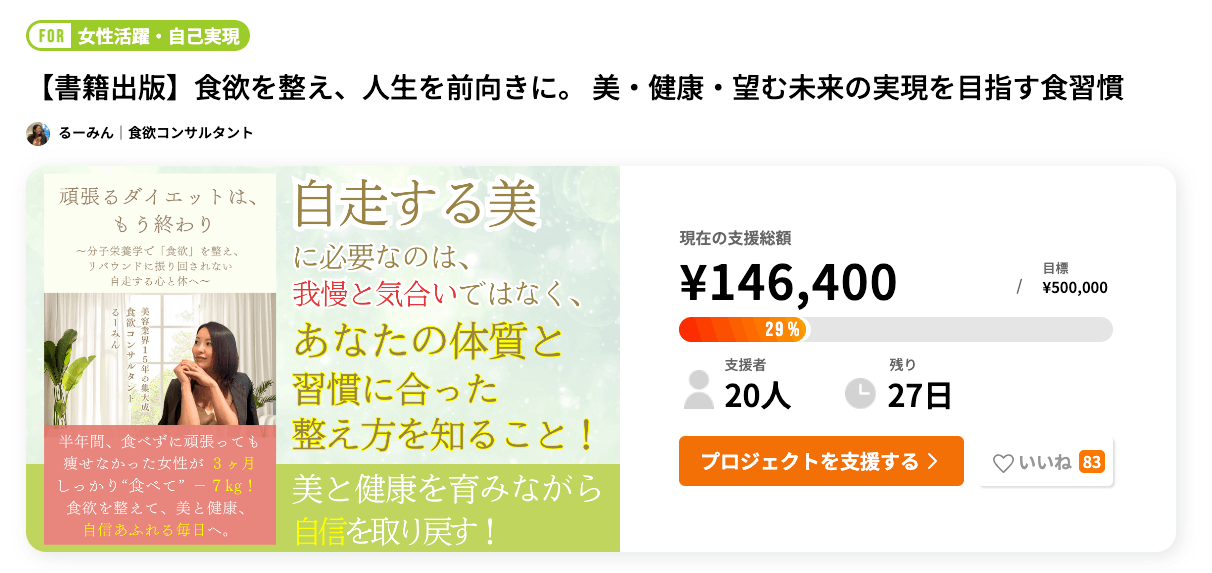Click the gray supporter person icon
The height and width of the screenshot is (573, 1212).
click(698, 391)
